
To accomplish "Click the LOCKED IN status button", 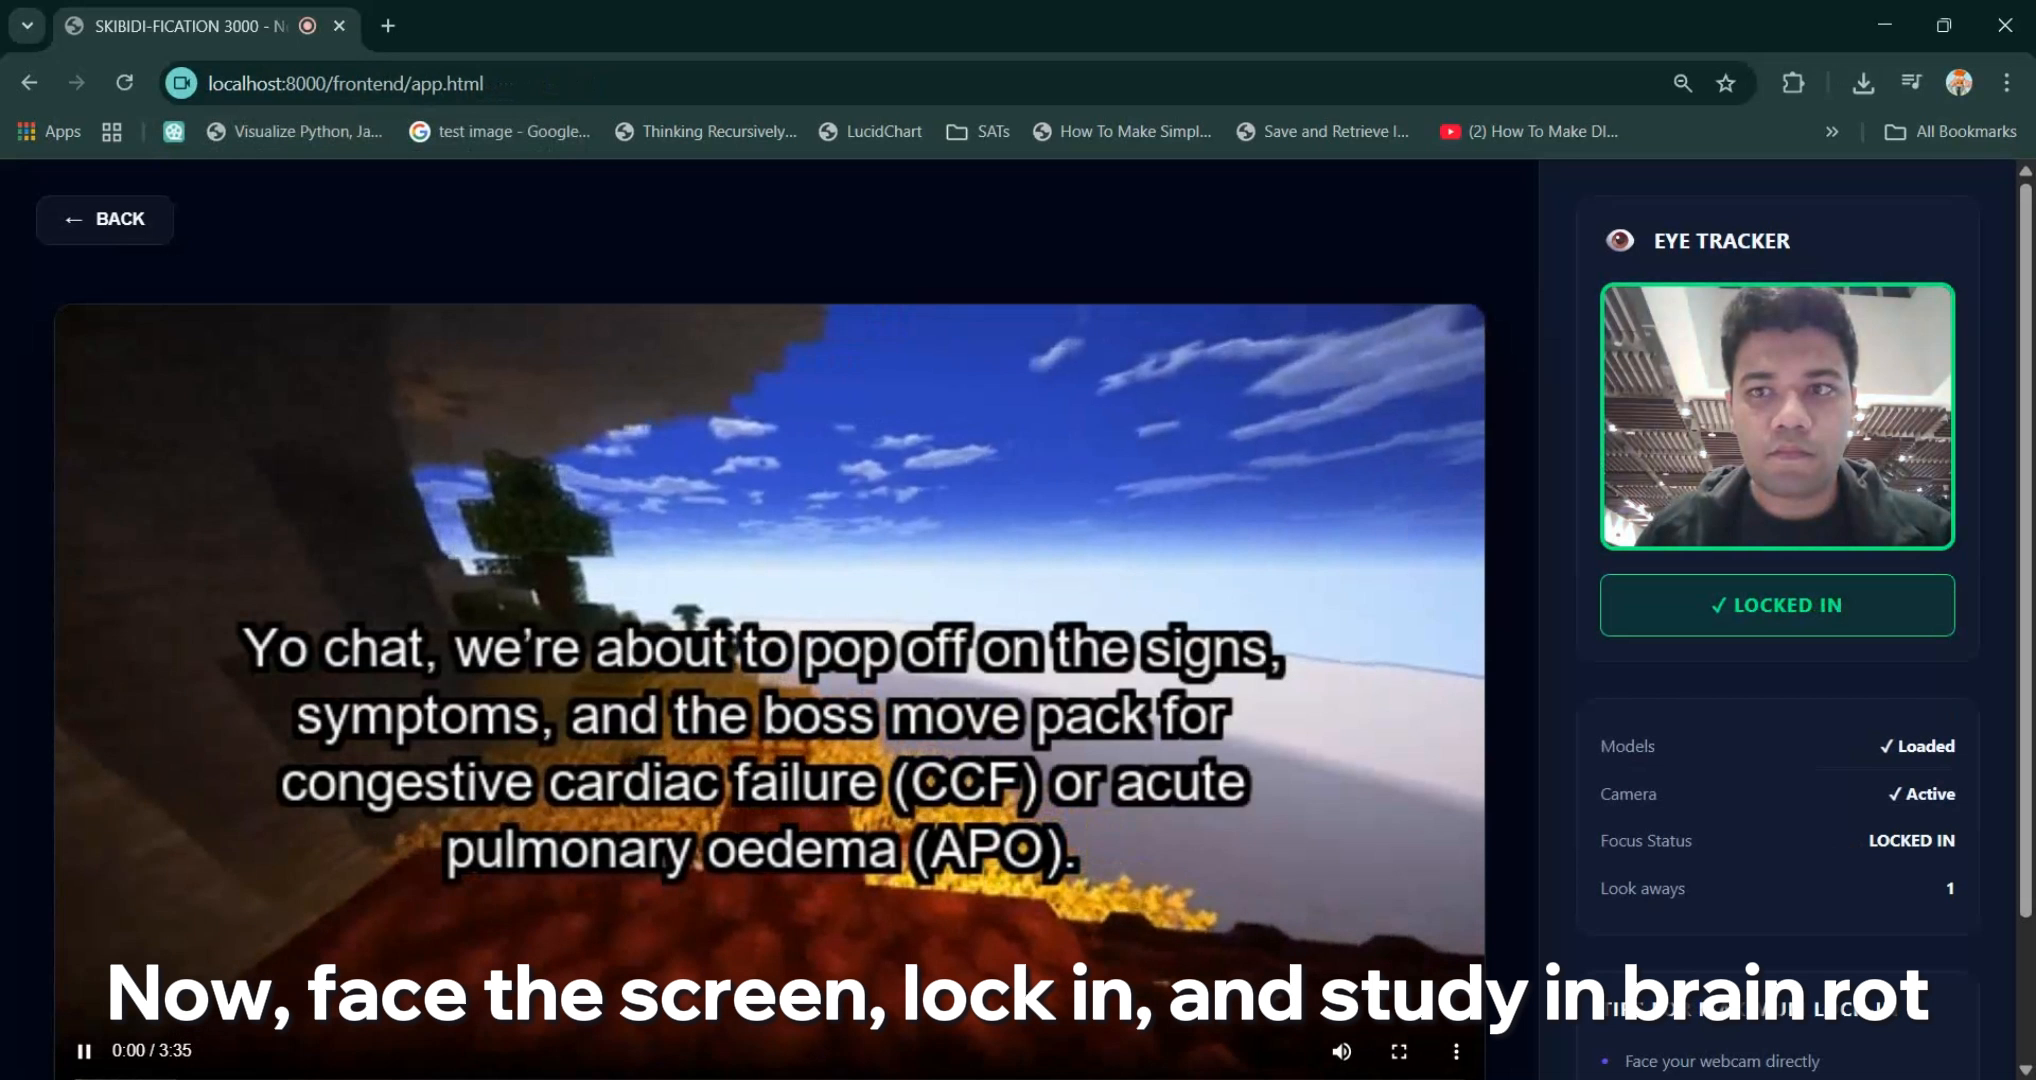I will tap(1777, 605).
